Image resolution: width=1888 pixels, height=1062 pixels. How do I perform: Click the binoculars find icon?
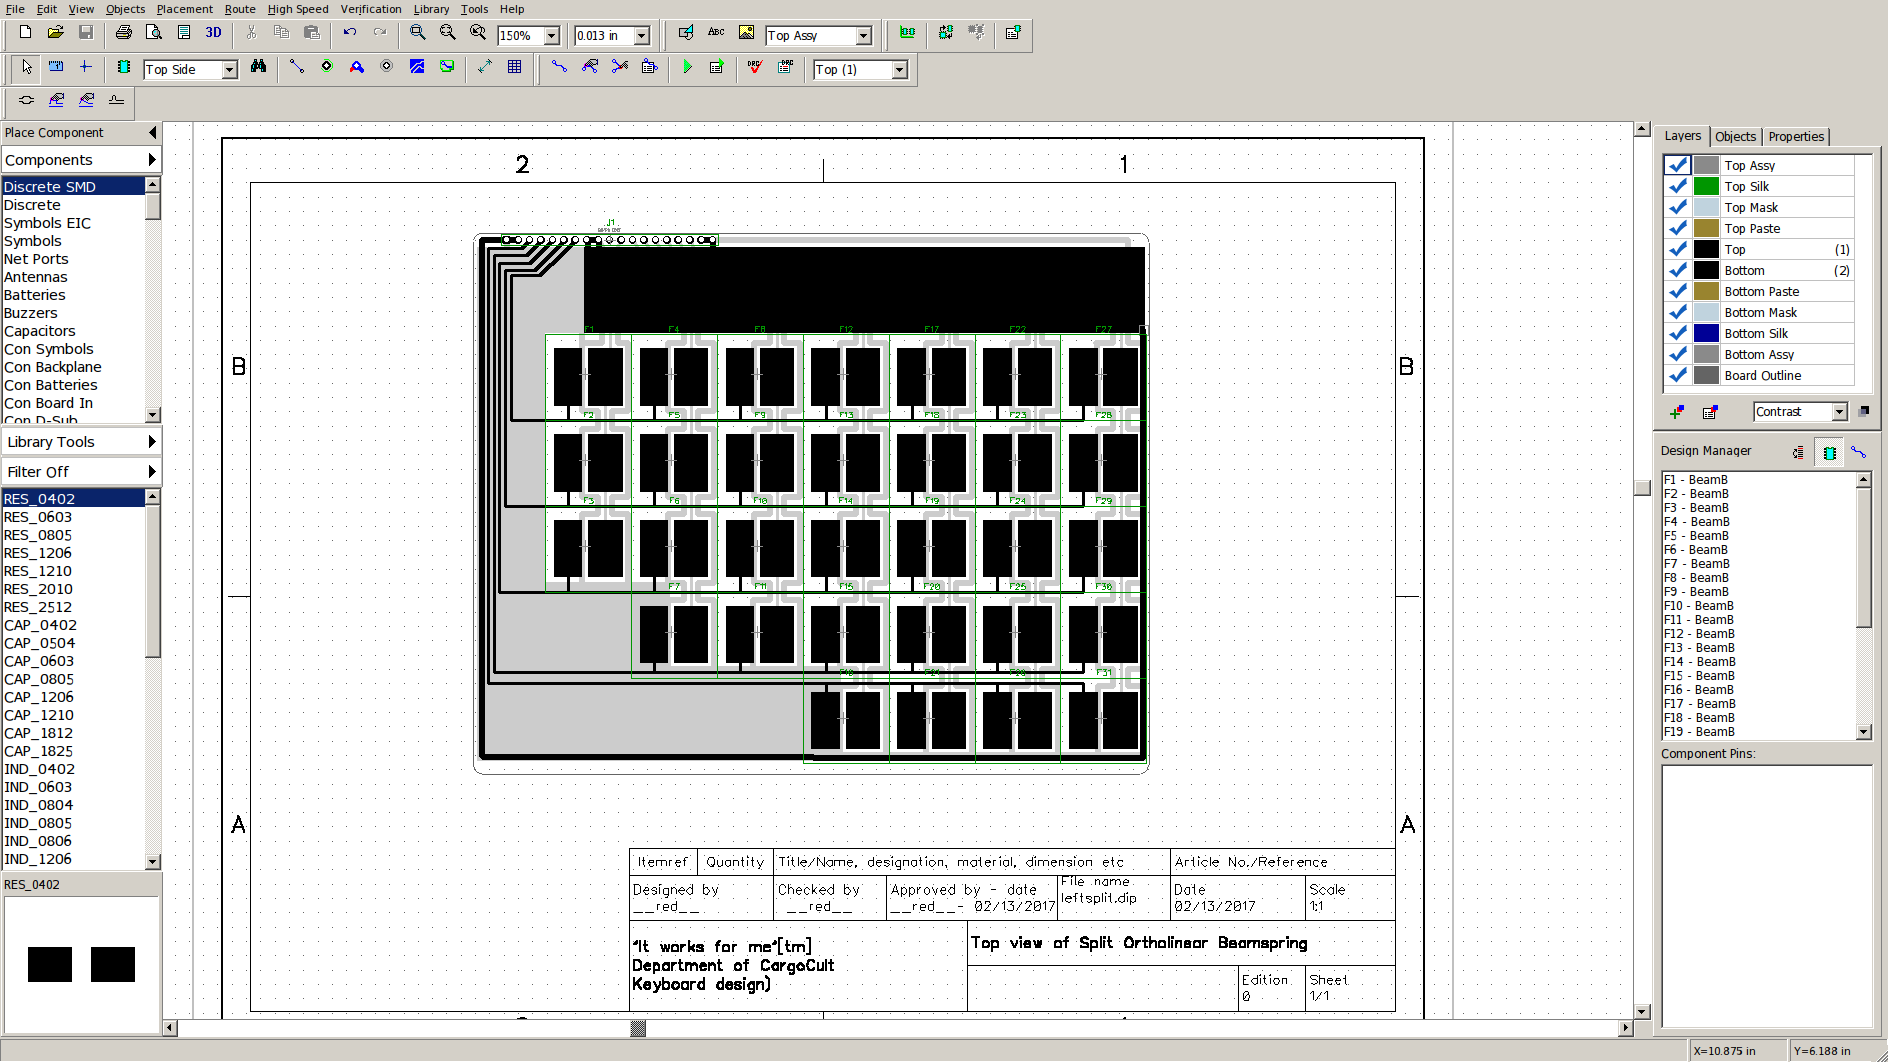258,67
